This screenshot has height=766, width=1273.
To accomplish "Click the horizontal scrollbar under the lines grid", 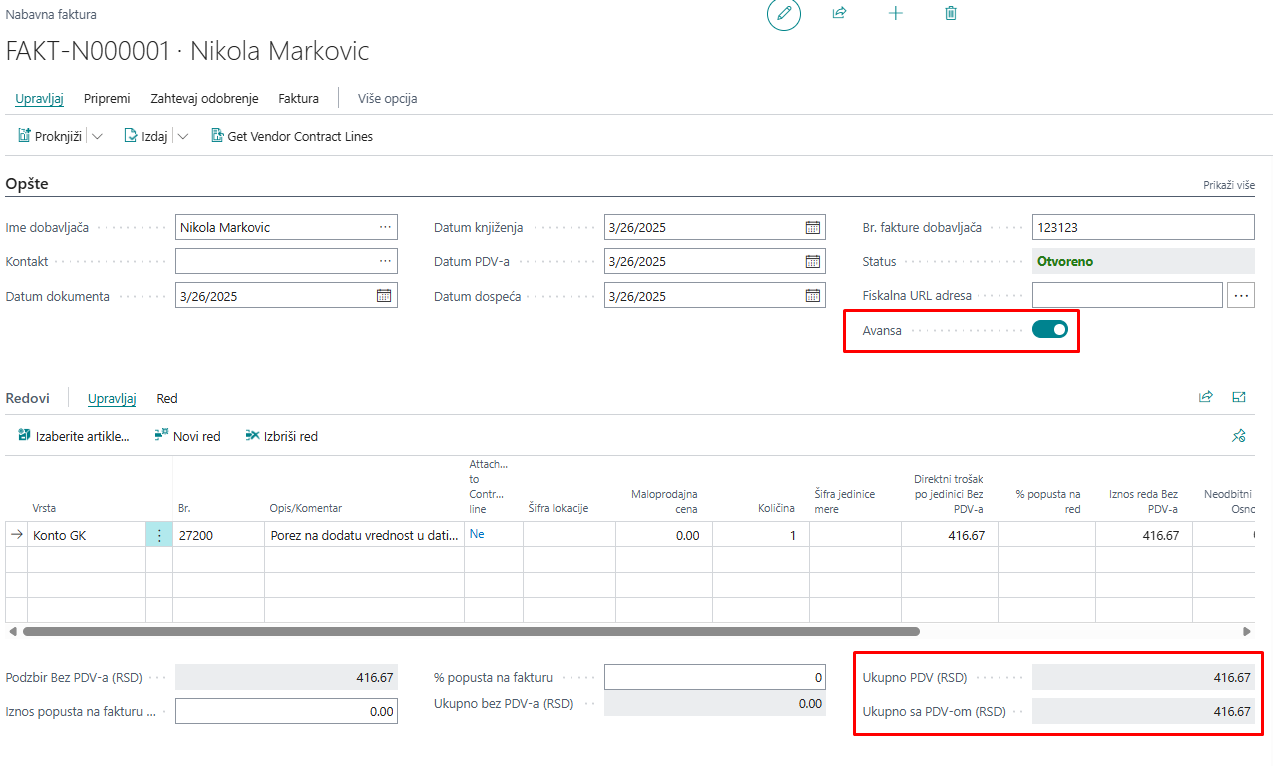I will click(x=470, y=632).
